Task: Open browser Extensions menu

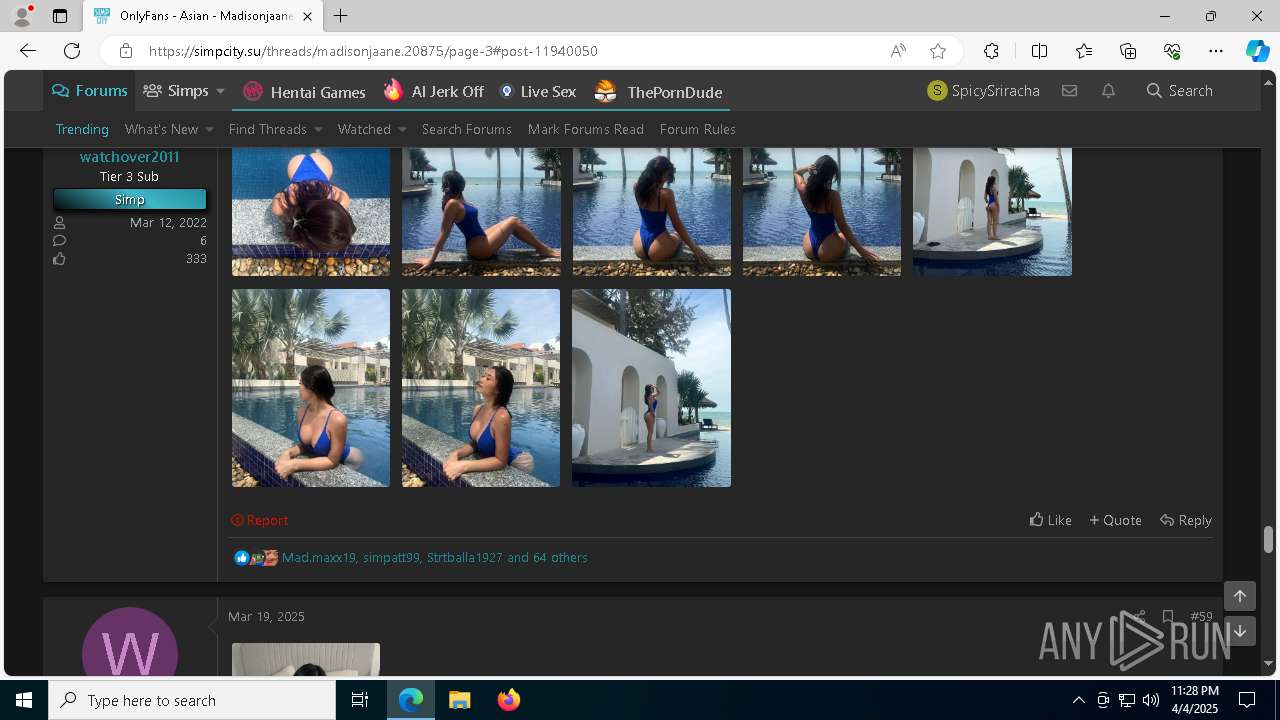Action: click(x=991, y=51)
